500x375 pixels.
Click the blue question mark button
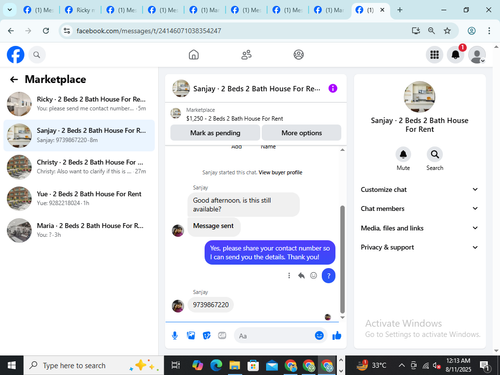(x=328, y=276)
